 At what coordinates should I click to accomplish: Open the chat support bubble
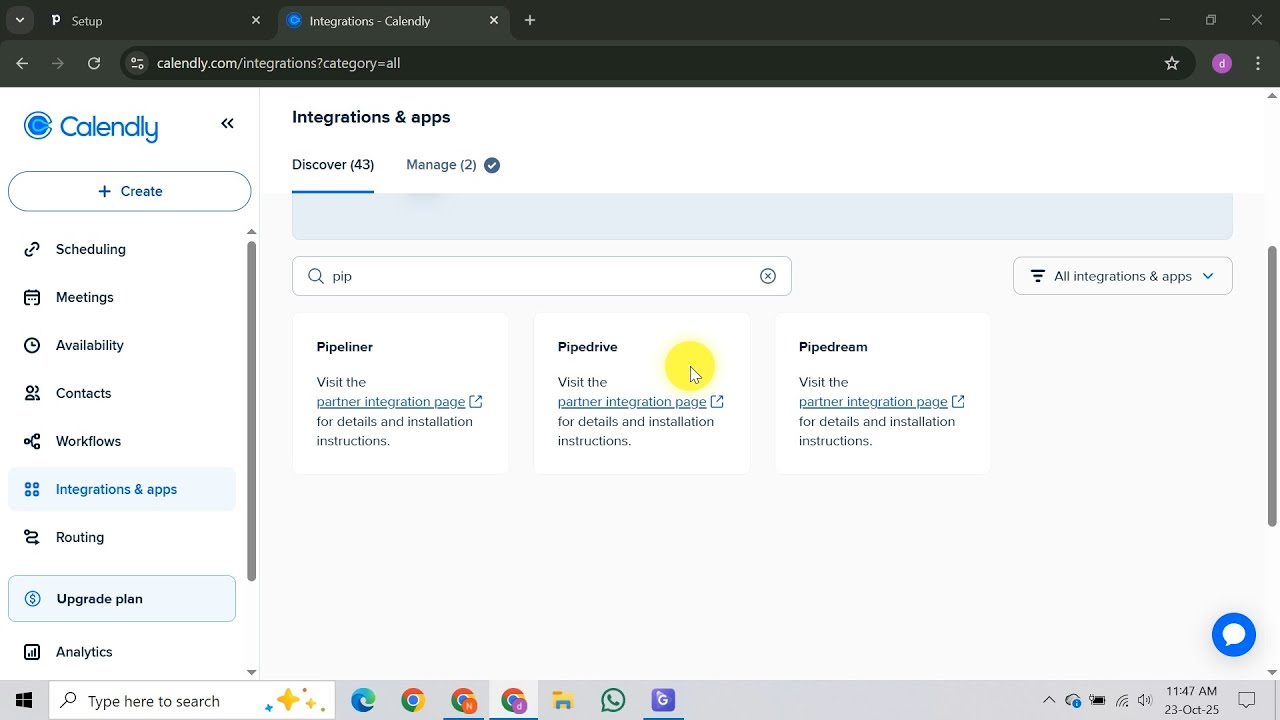(1233, 635)
